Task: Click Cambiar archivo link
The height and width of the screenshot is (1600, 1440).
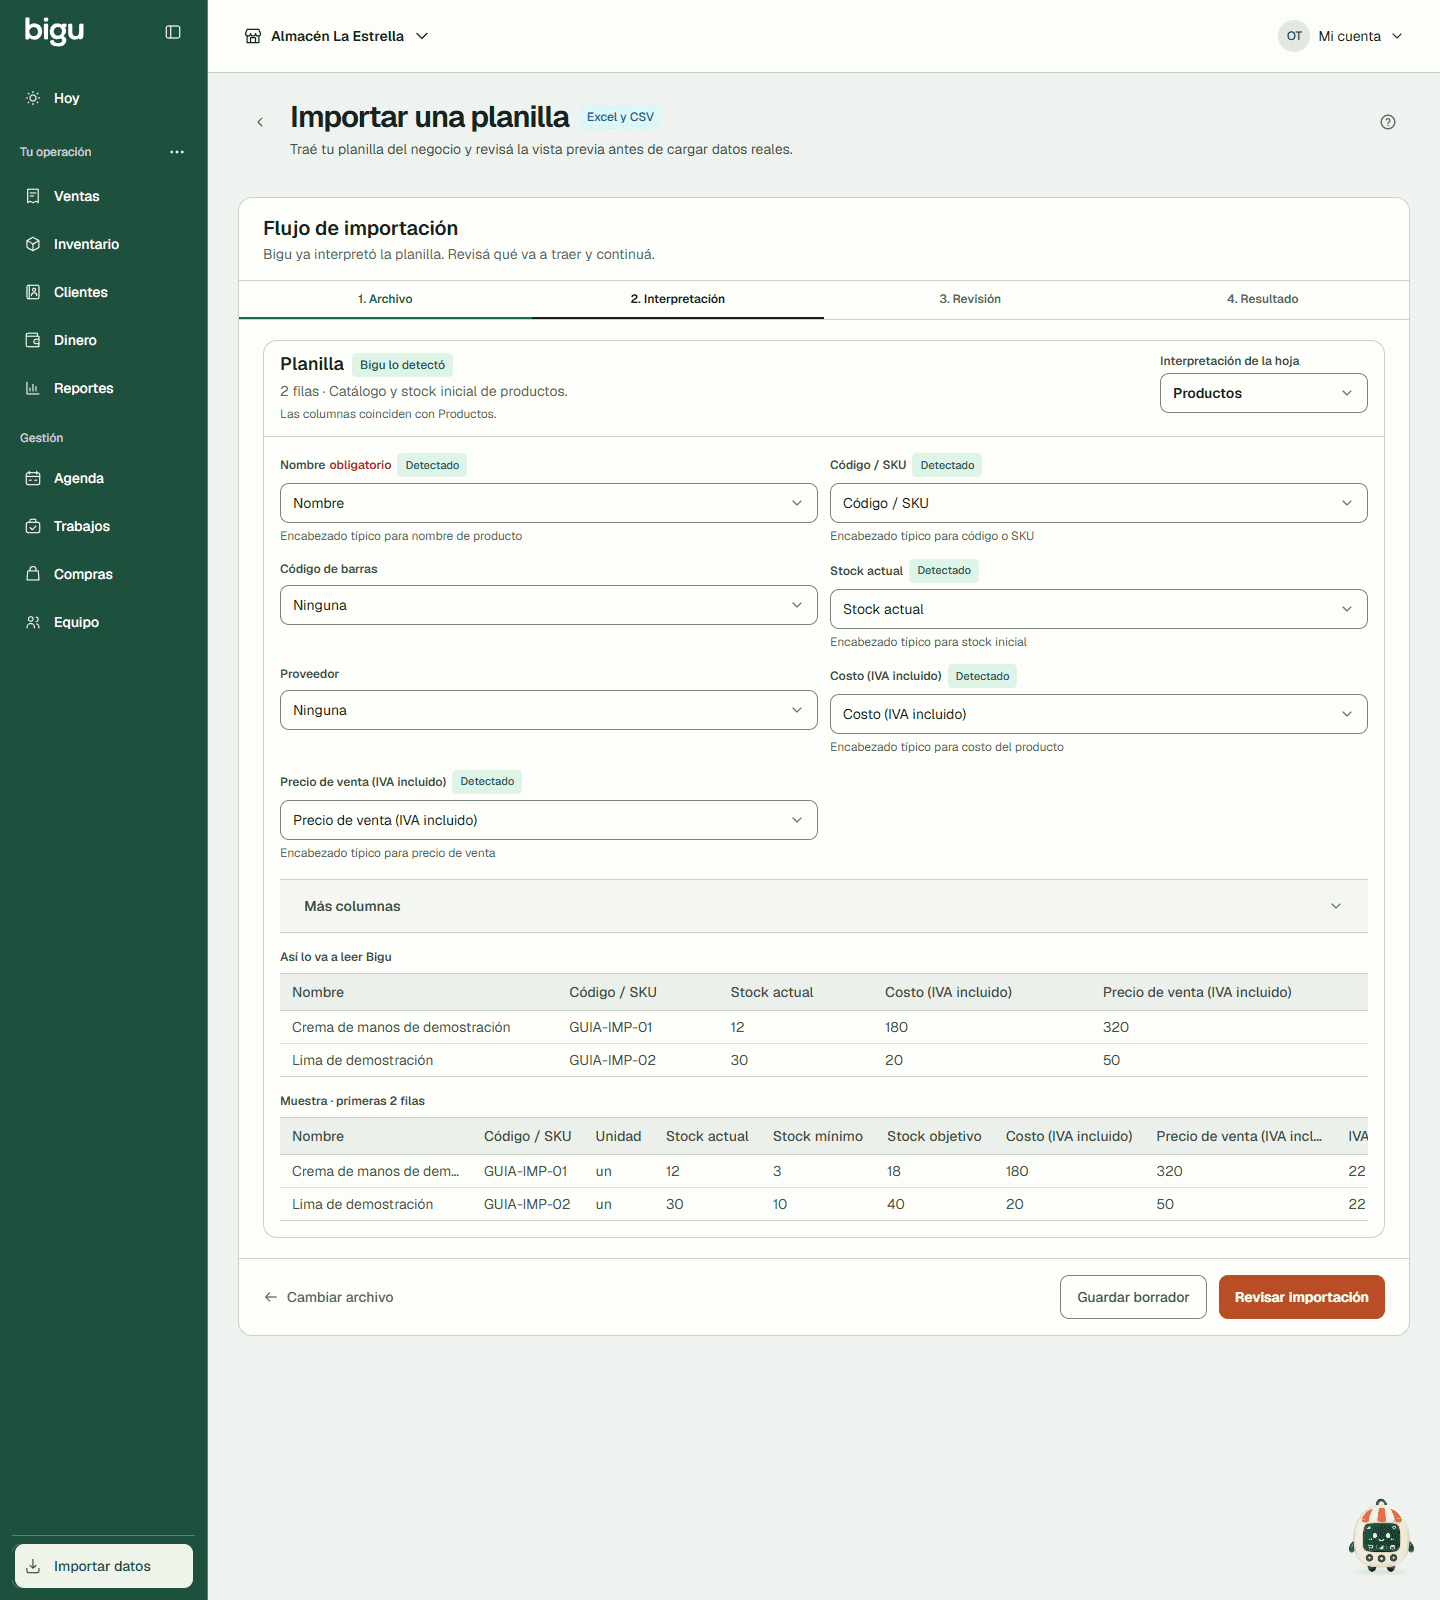Action: [329, 1297]
